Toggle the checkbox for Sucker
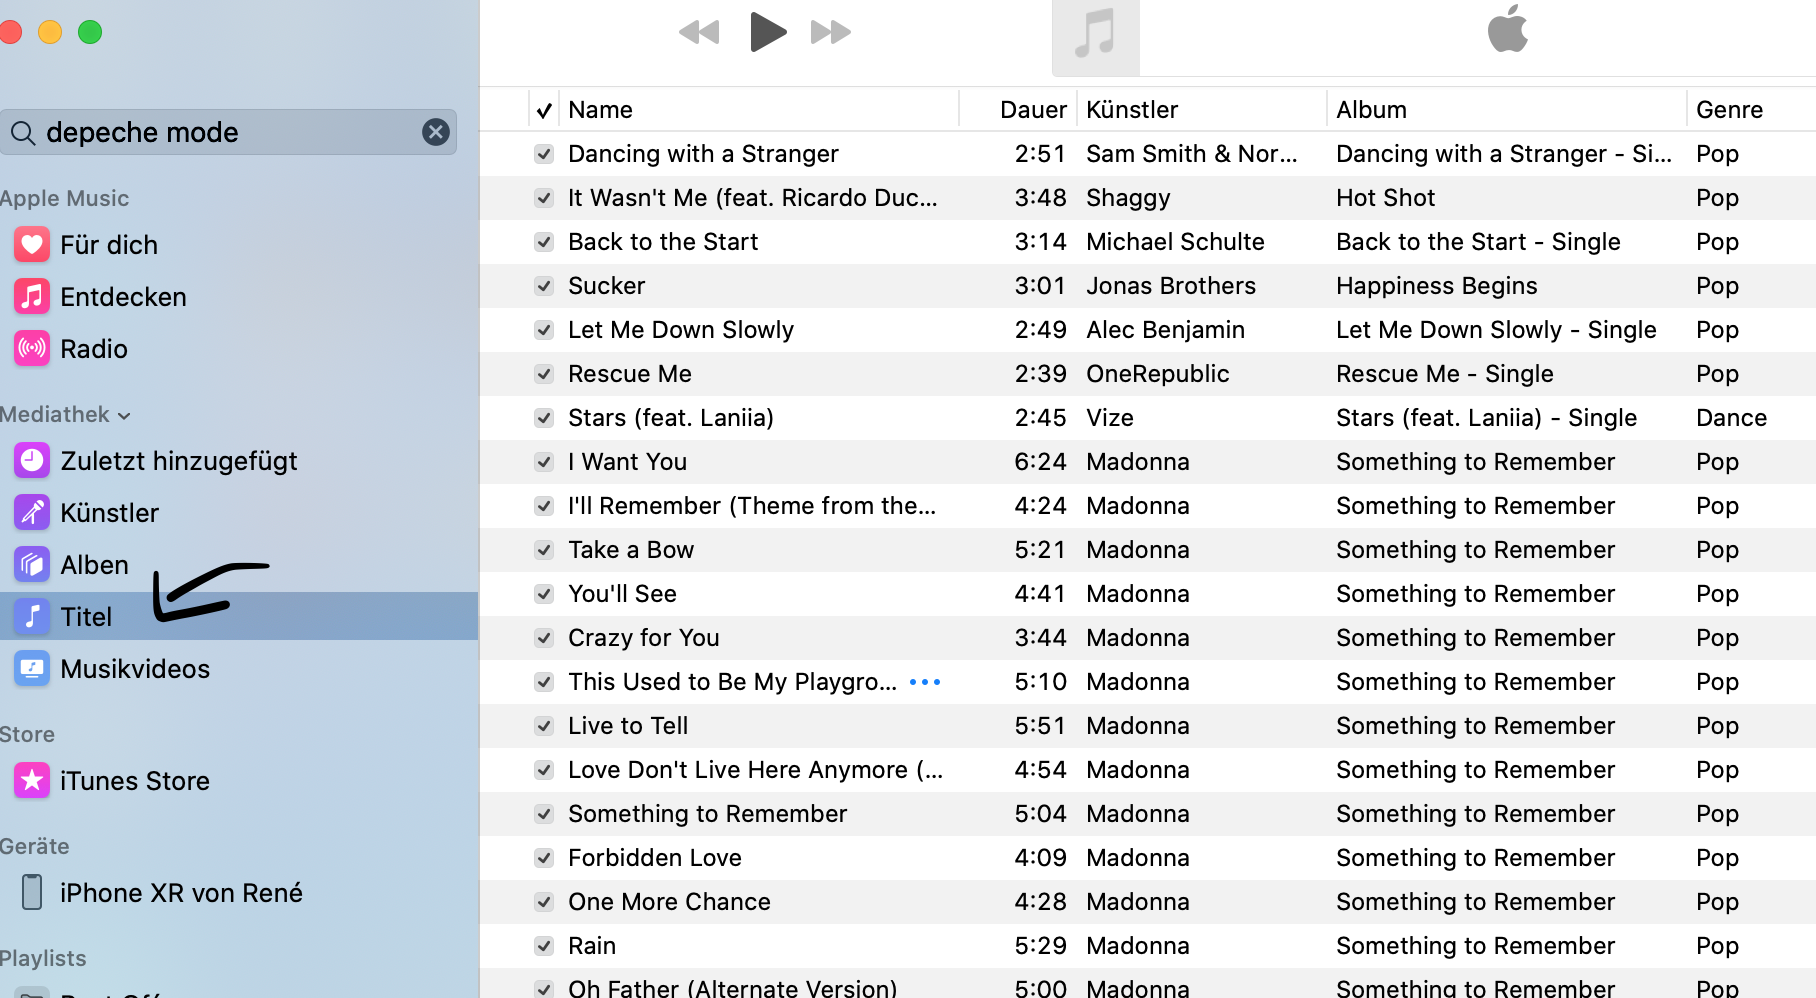Screen dimensions: 1816x998 coord(544,286)
